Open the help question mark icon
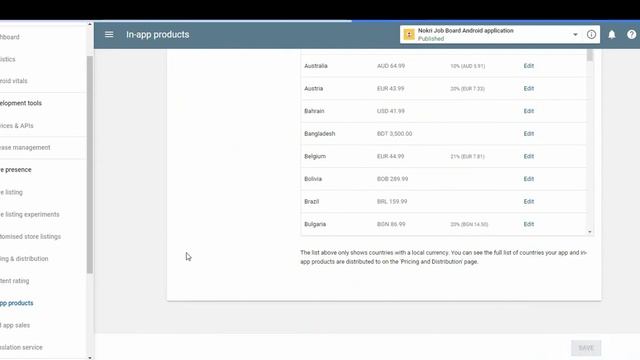 coord(631,35)
